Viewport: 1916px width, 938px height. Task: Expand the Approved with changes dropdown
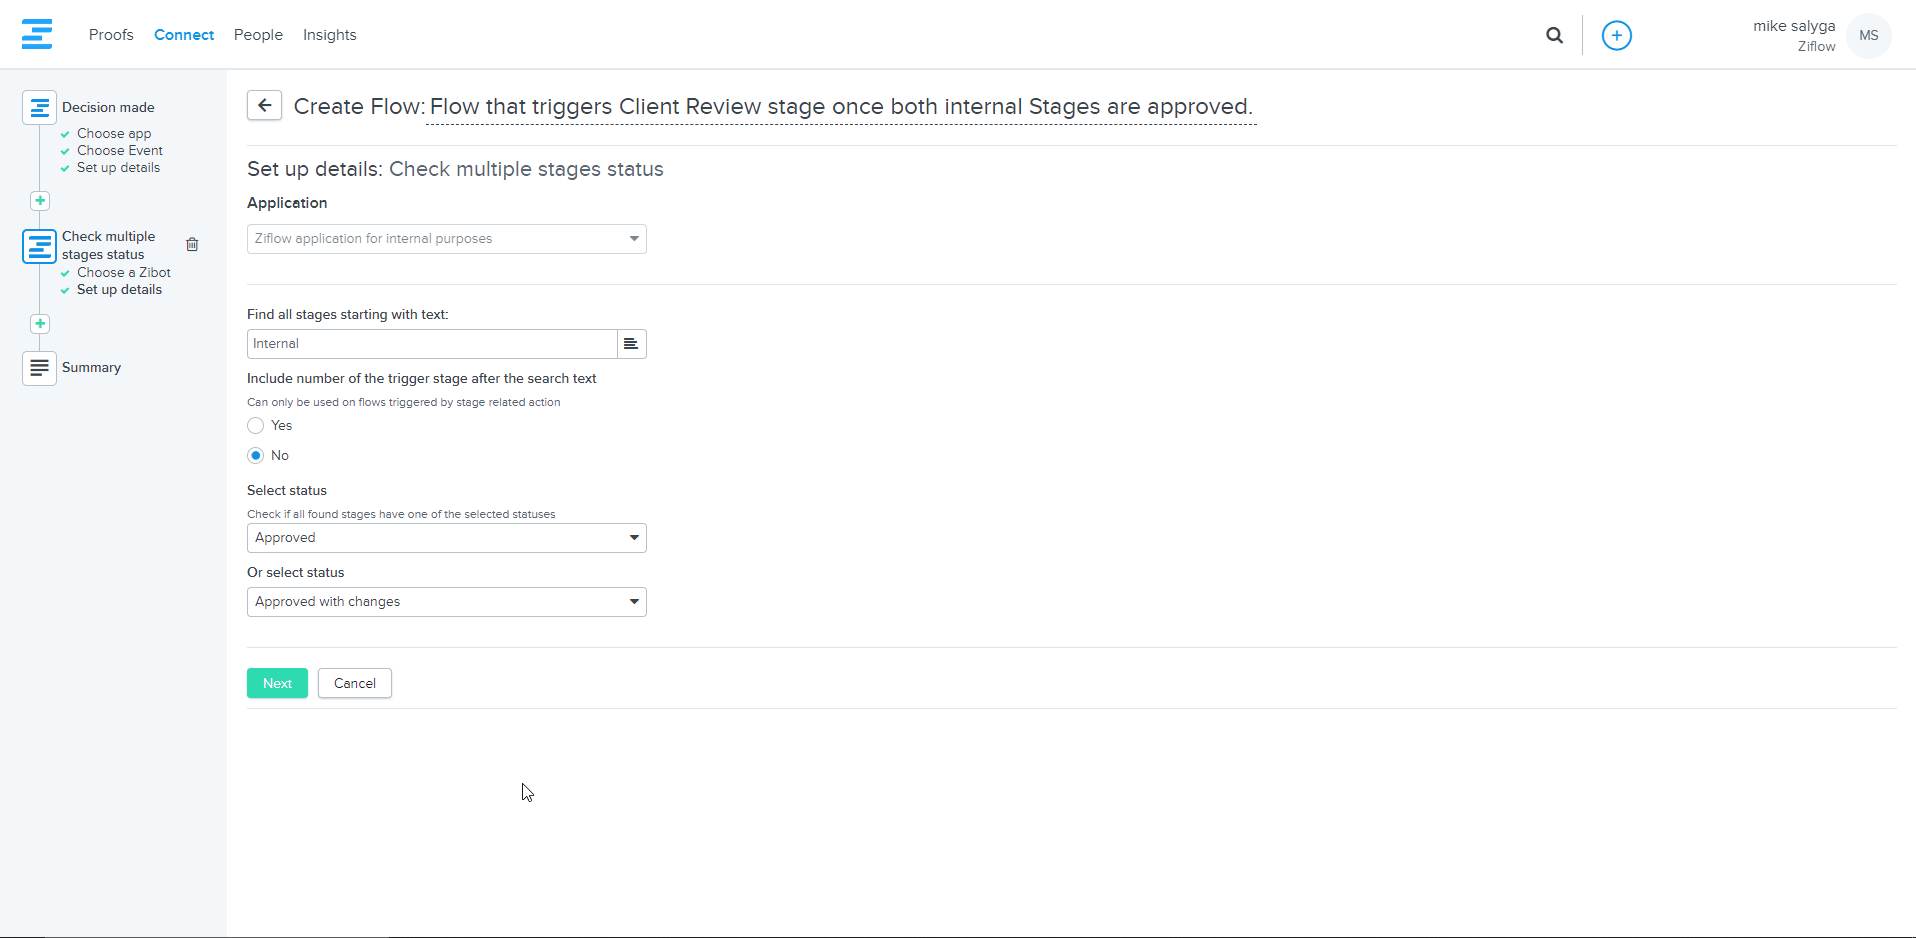click(x=447, y=602)
